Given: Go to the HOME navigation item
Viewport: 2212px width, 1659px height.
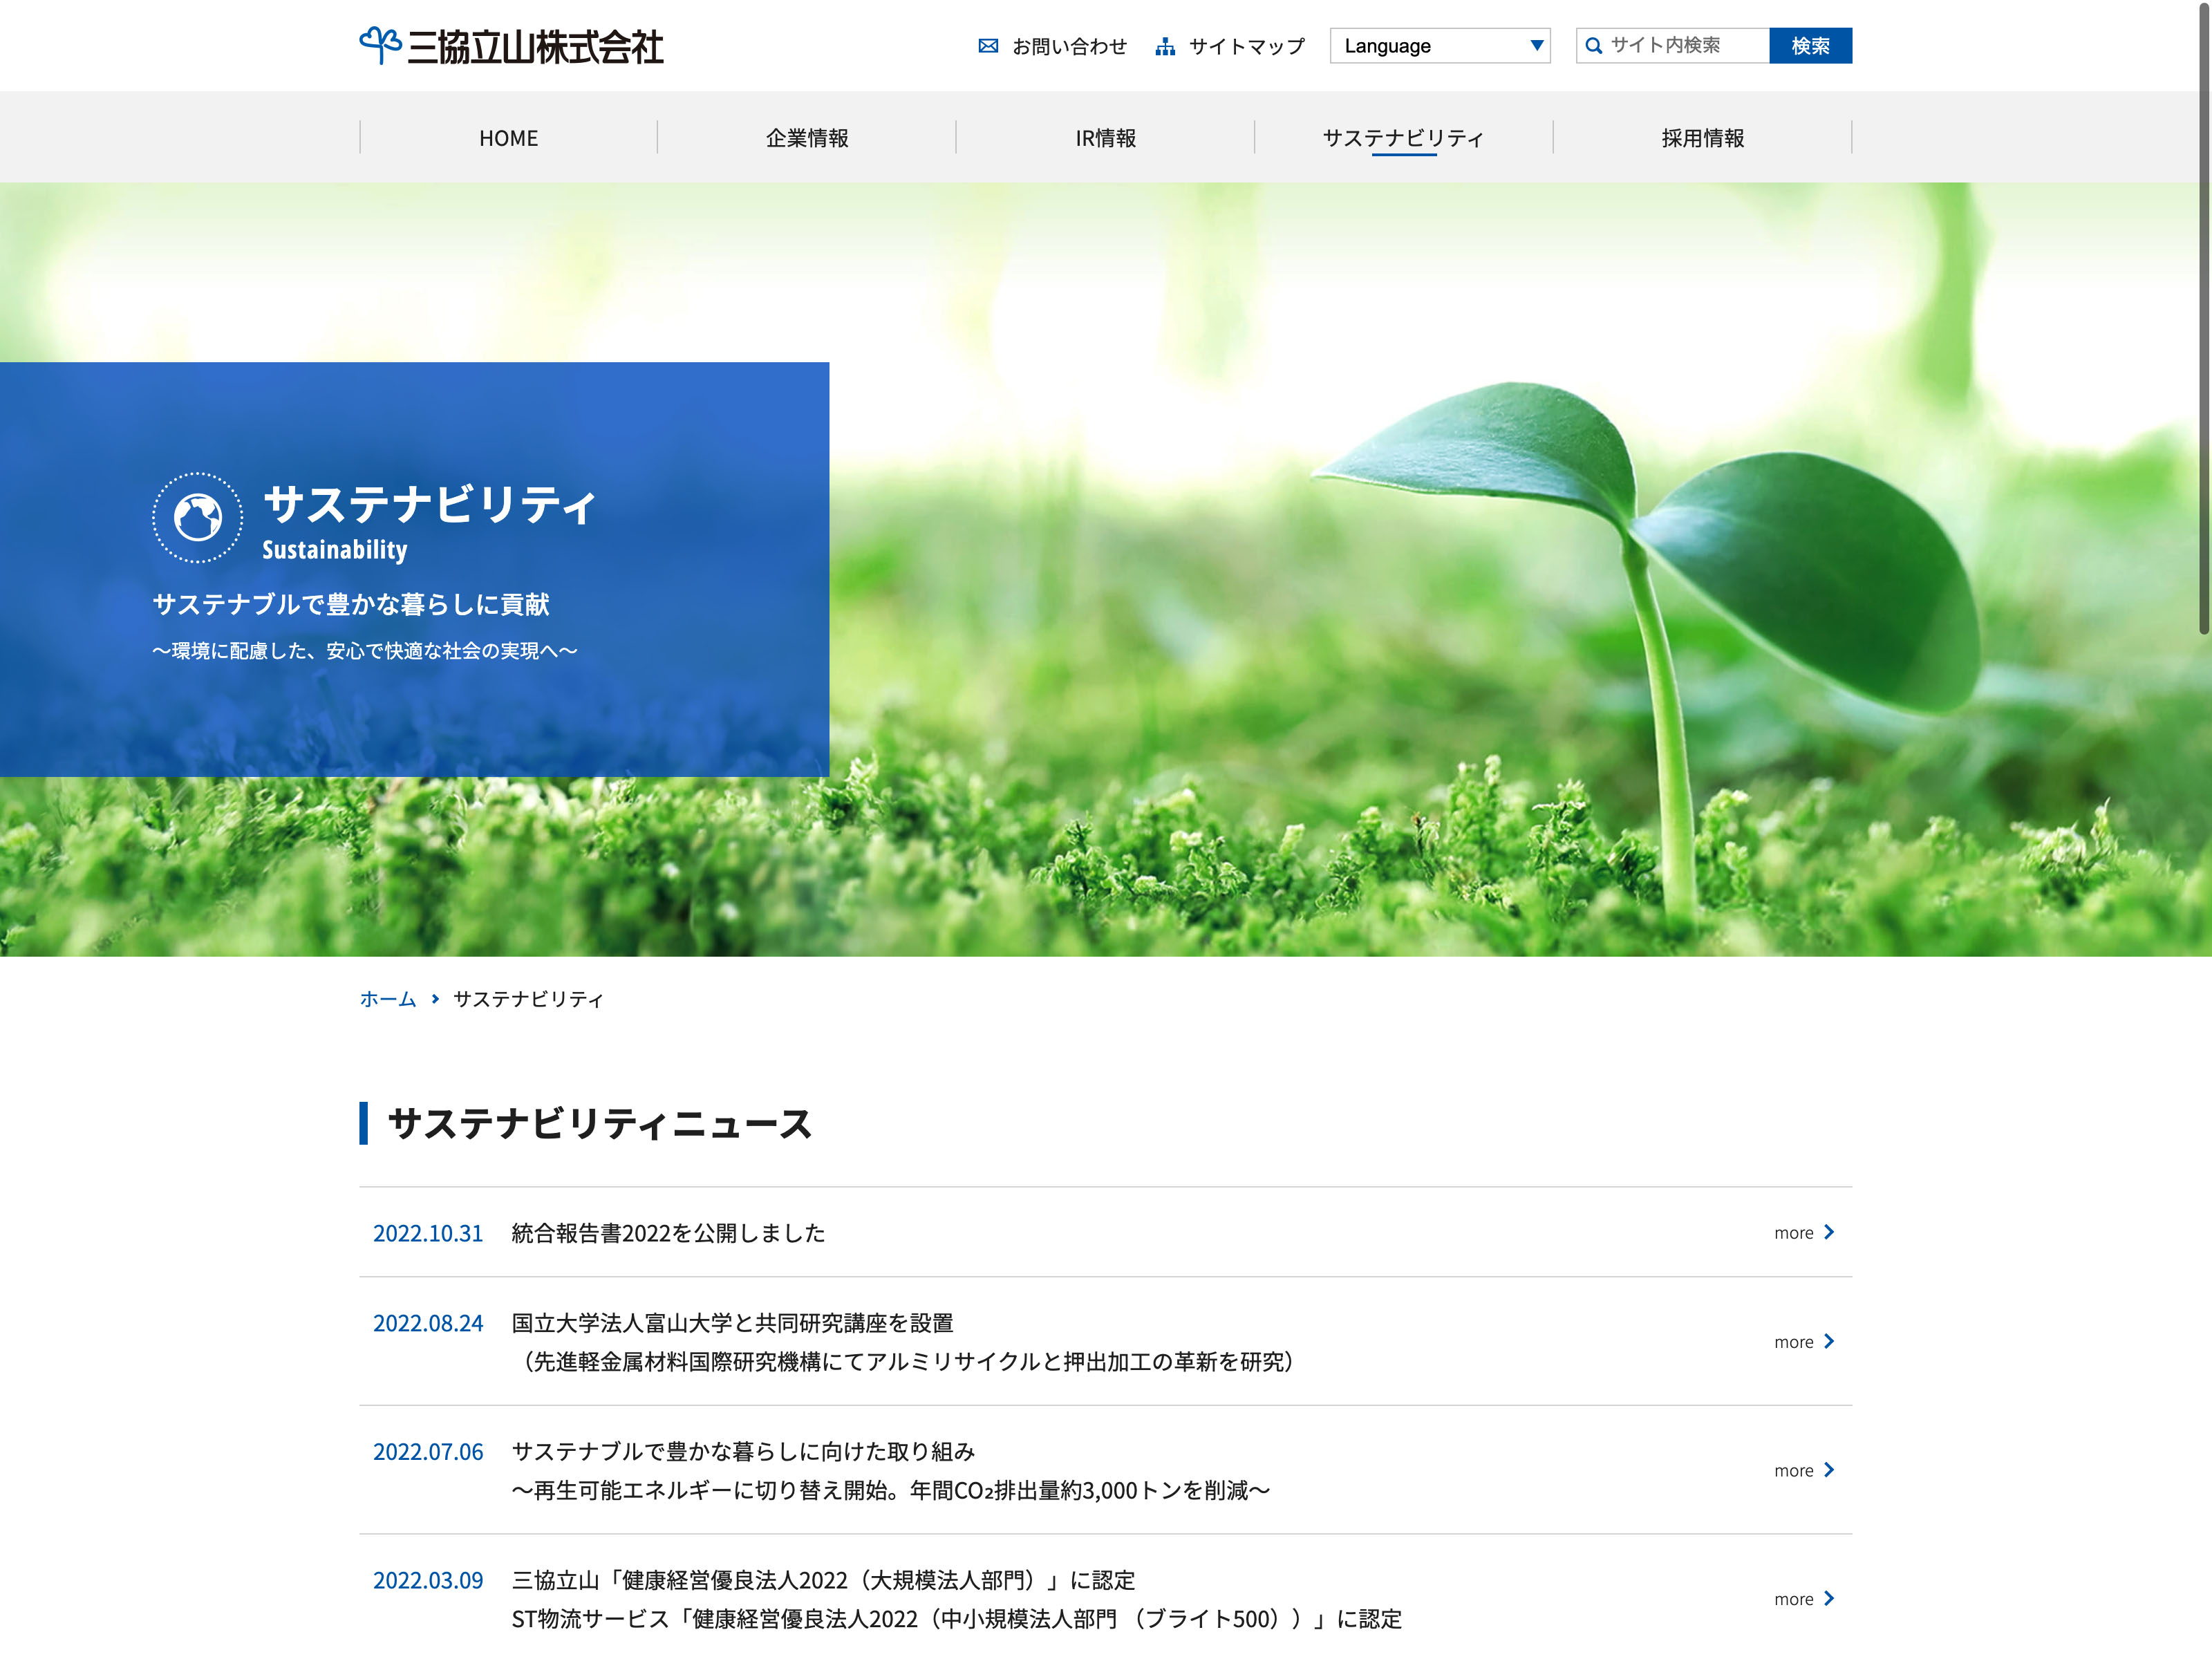Looking at the screenshot, I should click(x=508, y=138).
